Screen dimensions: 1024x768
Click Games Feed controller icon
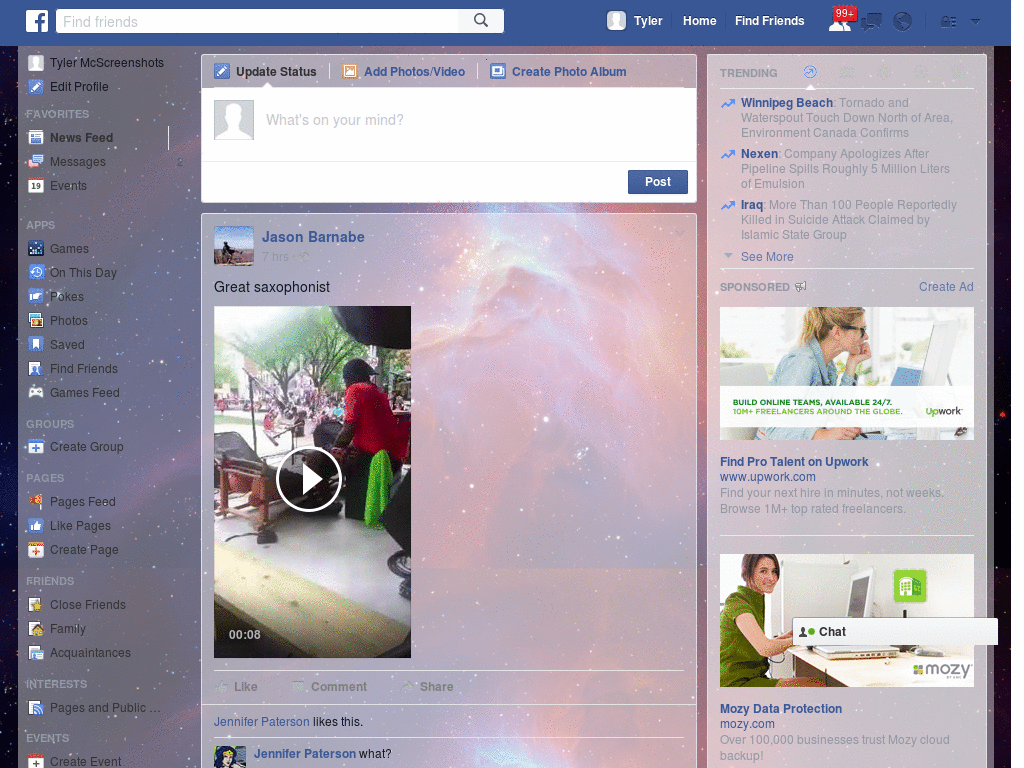pos(36,392)
